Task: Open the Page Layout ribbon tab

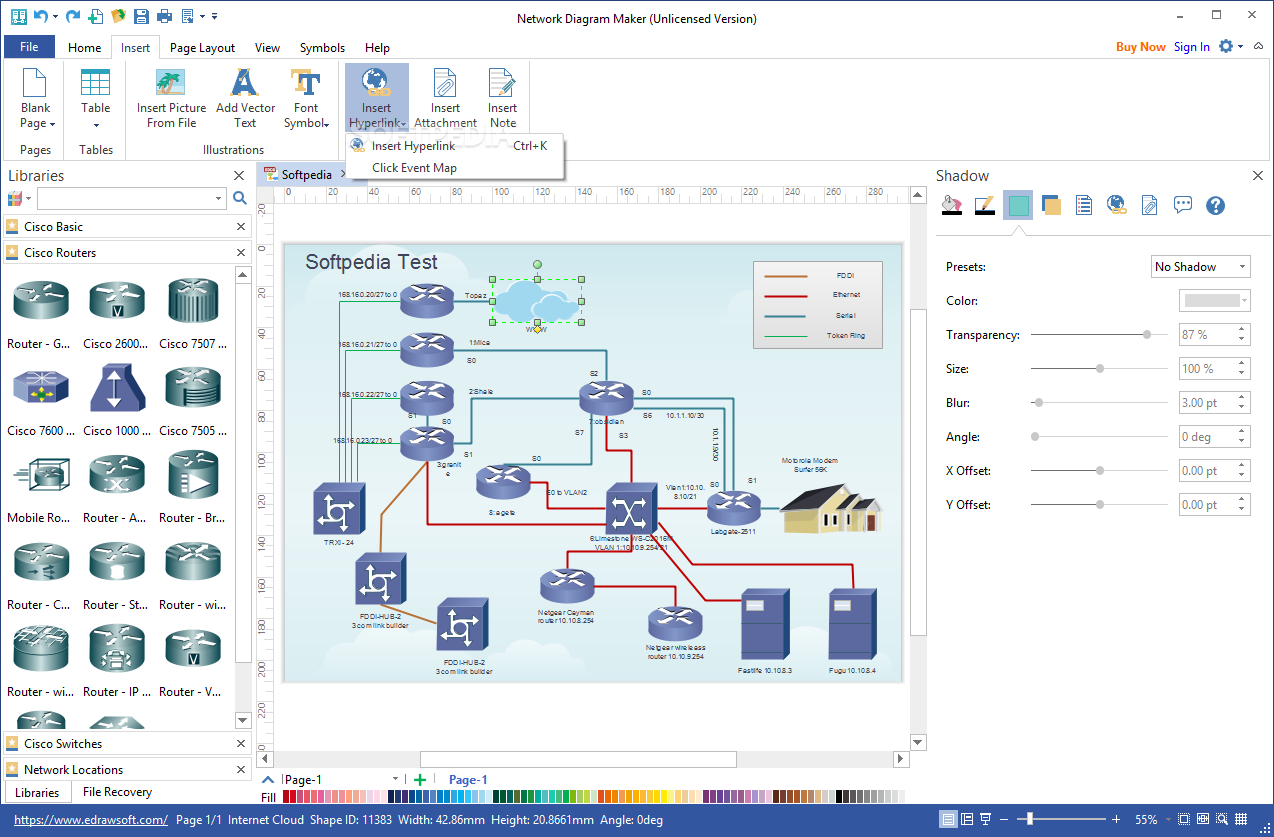Action: (202, 47)
